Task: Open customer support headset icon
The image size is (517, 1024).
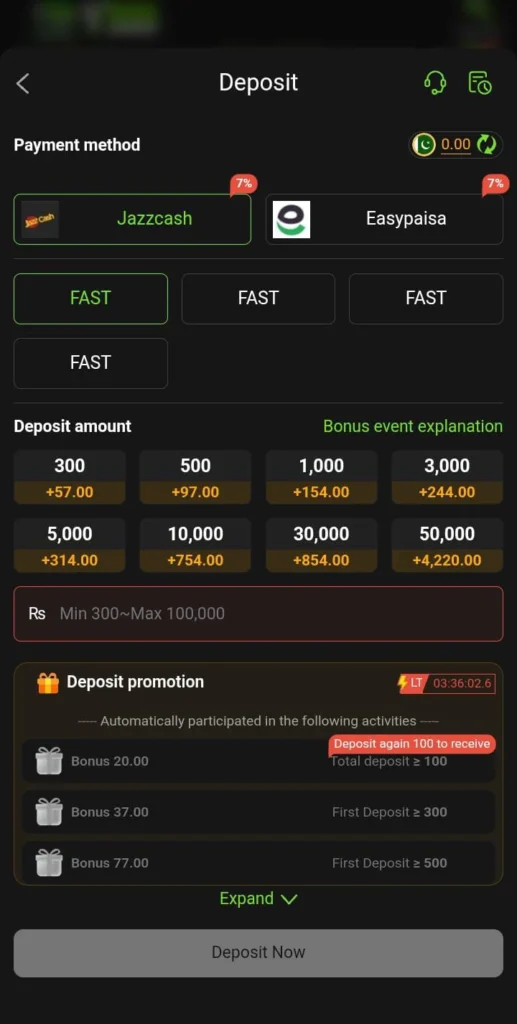Action: [435, 83]
